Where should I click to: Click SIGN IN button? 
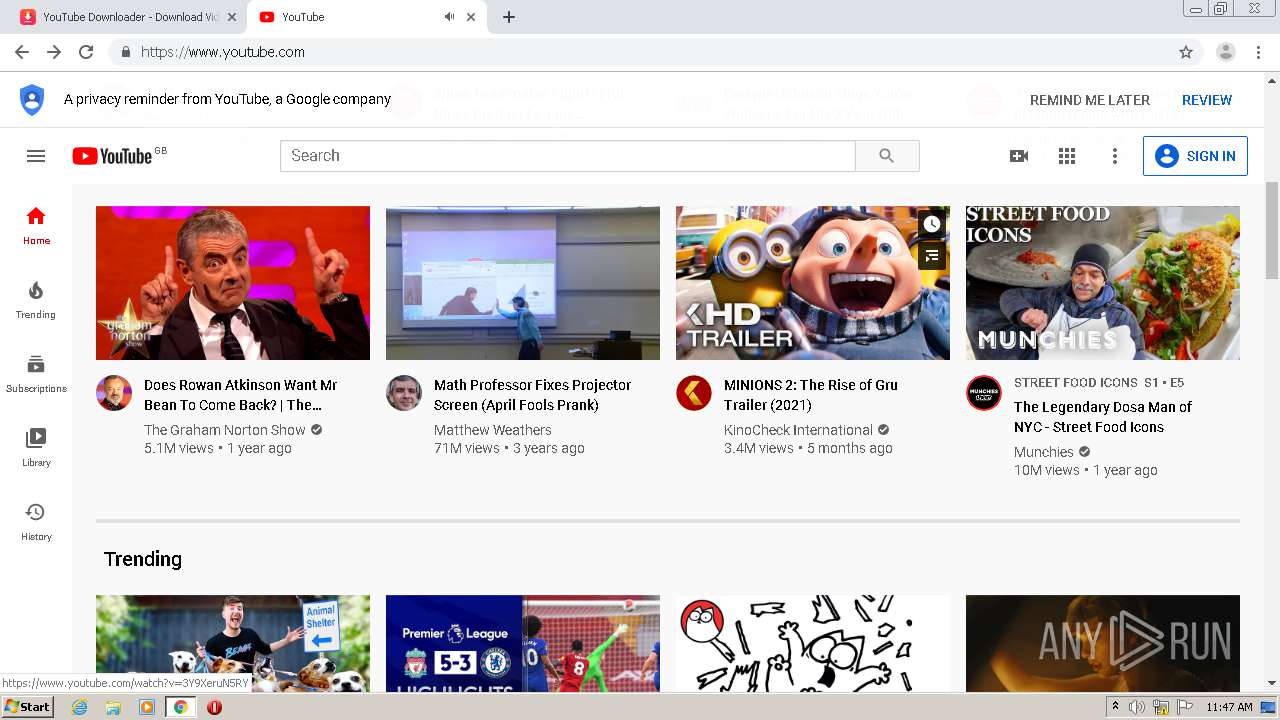pyautogui.click(x=1195, y=156)
